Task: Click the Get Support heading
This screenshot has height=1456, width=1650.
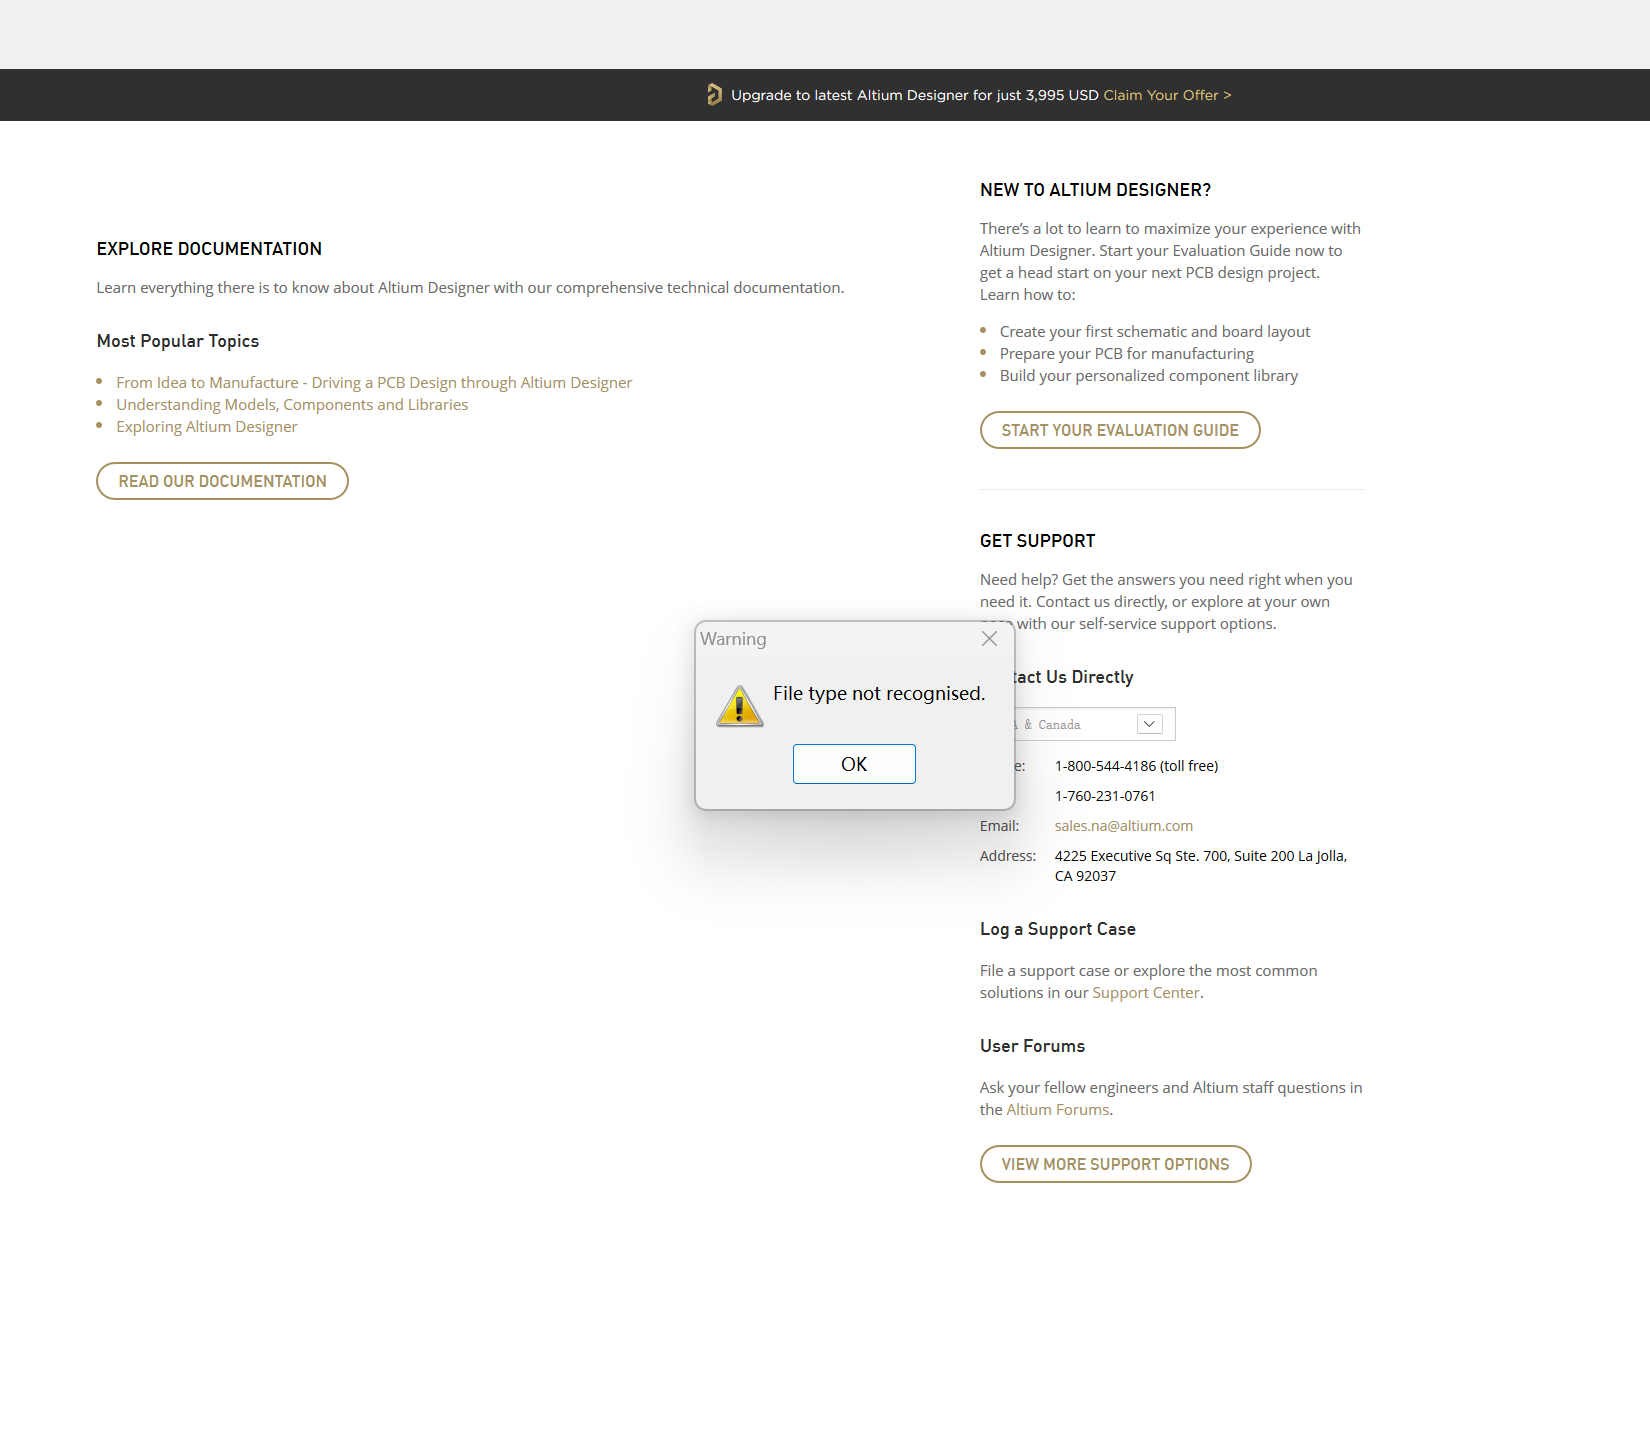Action: (1037, 541)
